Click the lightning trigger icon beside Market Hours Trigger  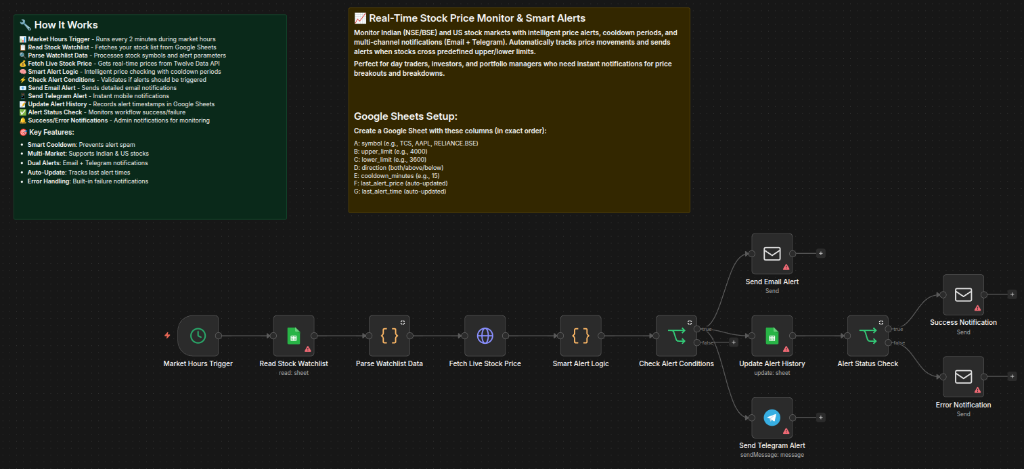point(167,336)
